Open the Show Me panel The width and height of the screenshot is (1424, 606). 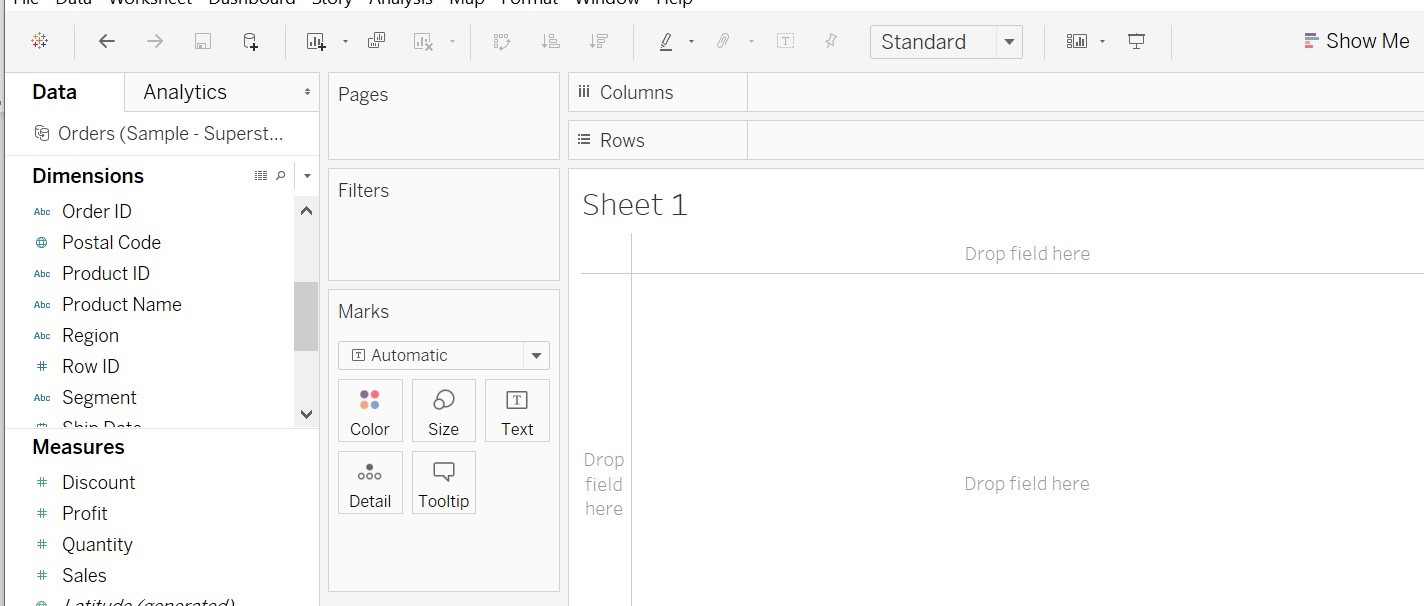(x=1356, y=40)
